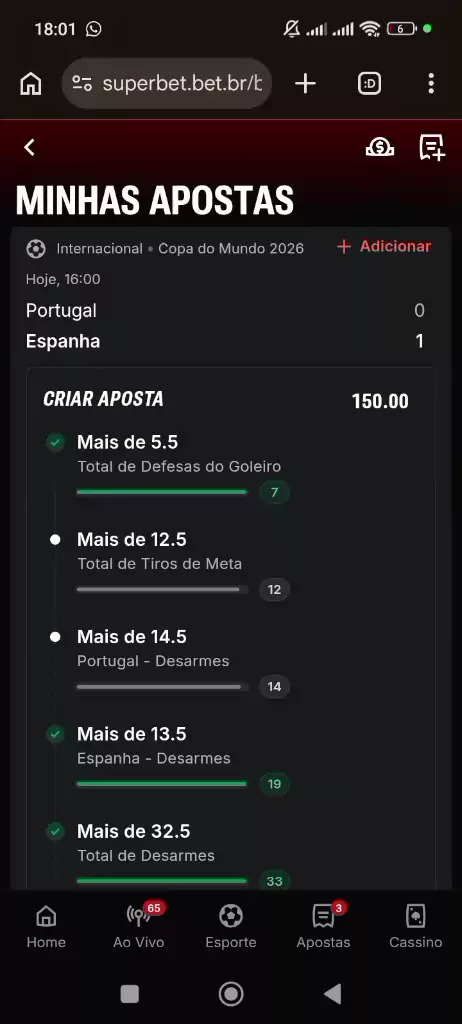462x1024 pixels.
Task: Go to the Cassino tab
Action: click(416, 925)
